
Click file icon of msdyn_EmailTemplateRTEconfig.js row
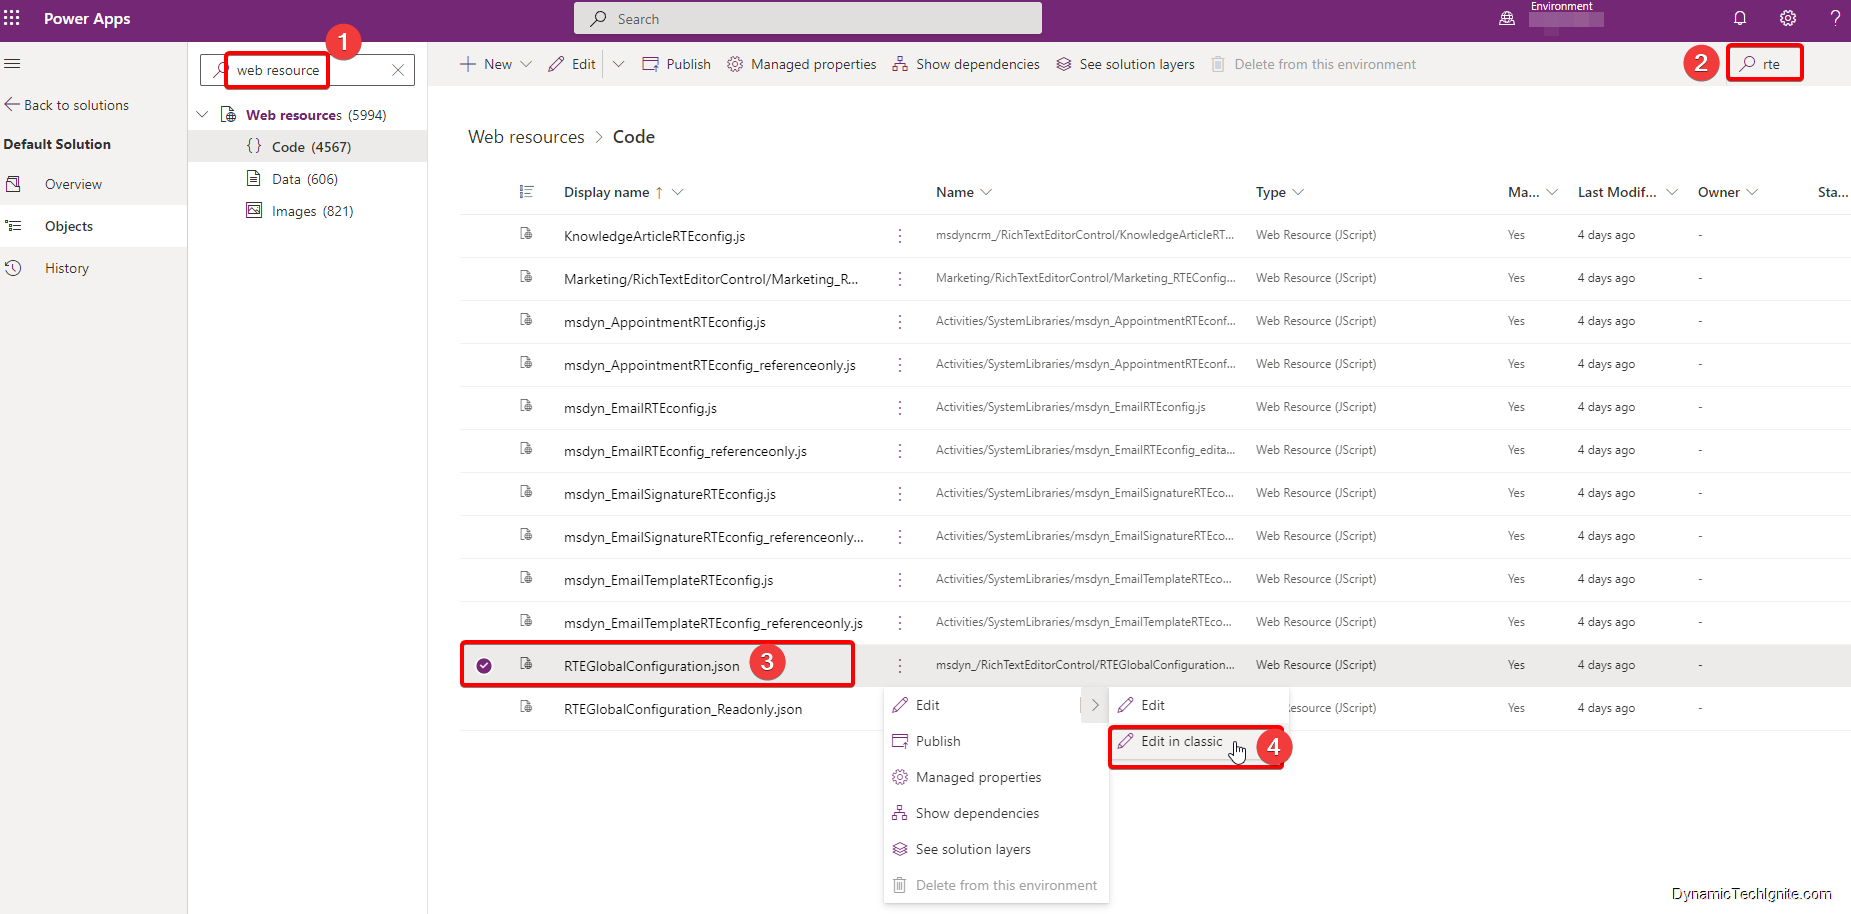526,579
